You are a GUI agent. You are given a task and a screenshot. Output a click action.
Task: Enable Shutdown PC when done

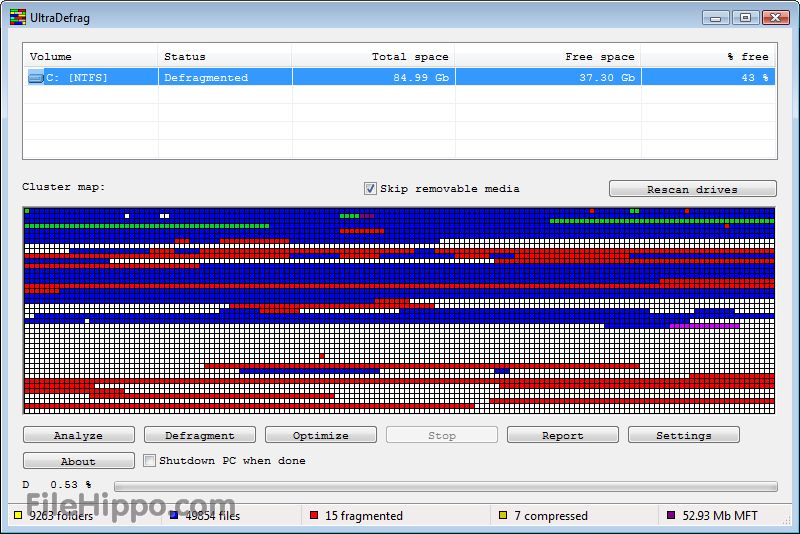[149, 461]
